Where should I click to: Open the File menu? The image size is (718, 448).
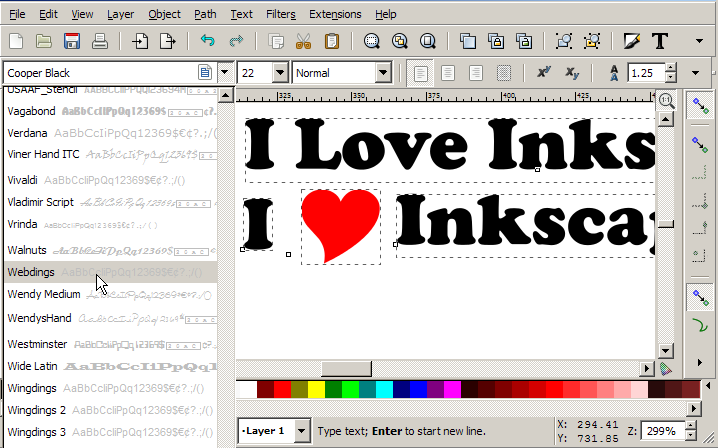click(x=17, y=14)
